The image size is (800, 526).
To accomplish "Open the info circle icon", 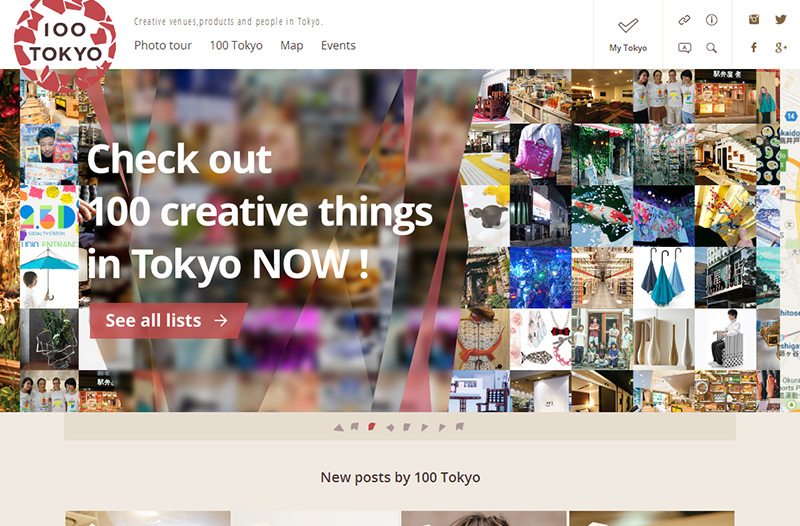I will (x=712, y=20).
